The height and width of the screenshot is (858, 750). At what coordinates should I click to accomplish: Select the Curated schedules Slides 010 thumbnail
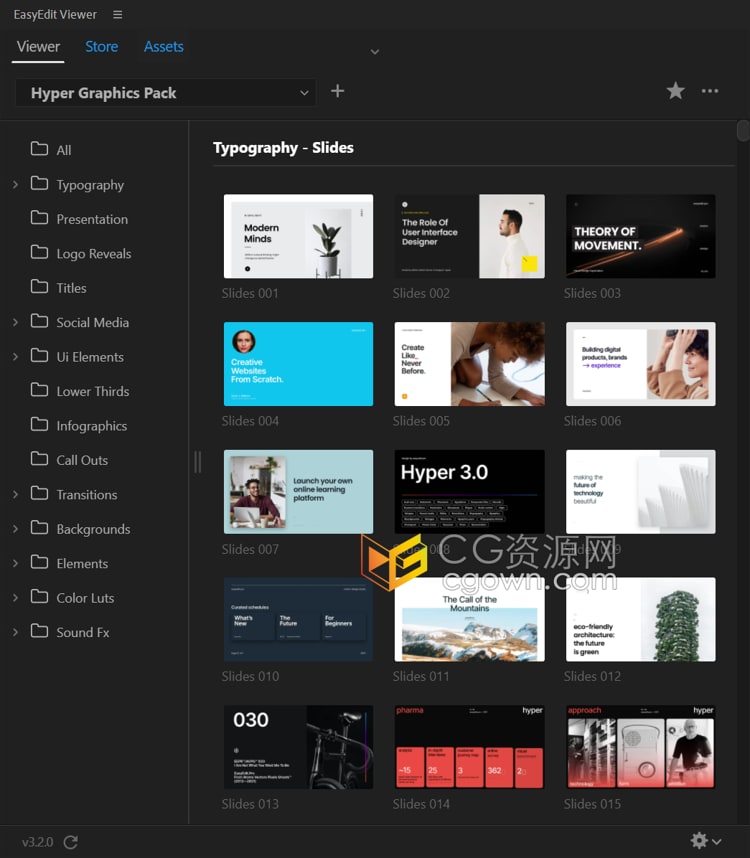(x=299, y=619)
